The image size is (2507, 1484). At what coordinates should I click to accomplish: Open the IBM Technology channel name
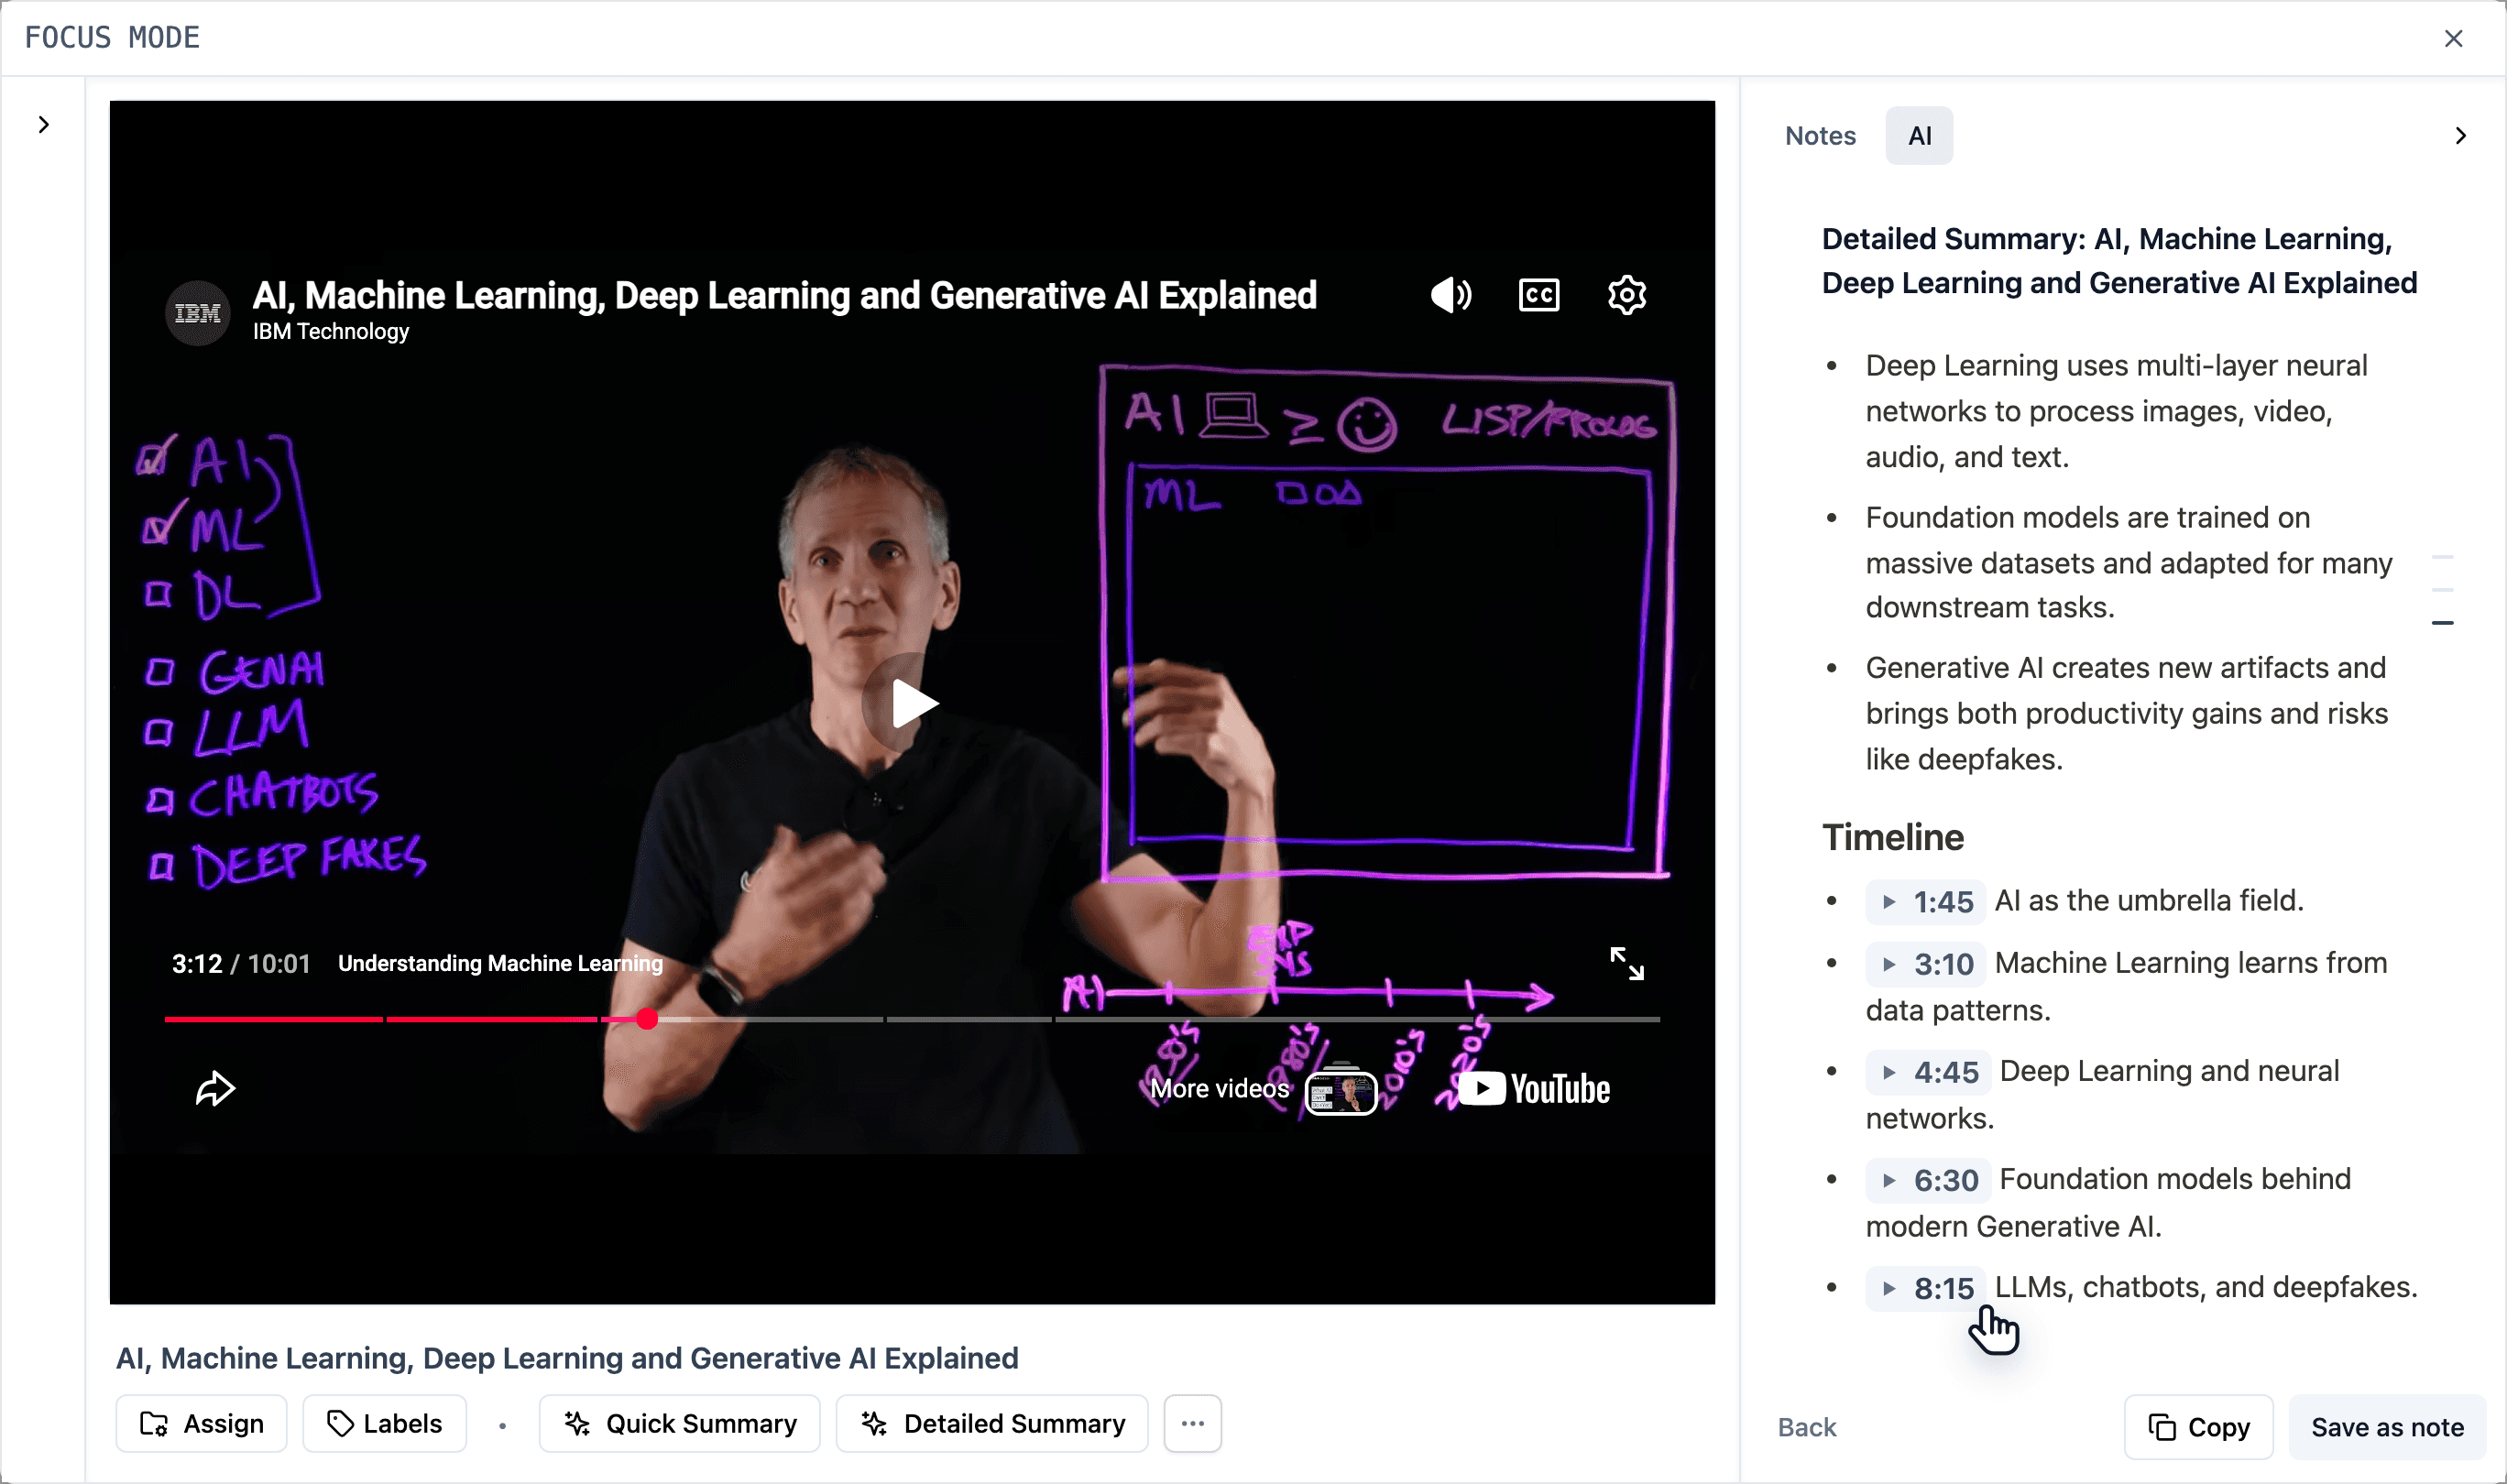[x=331, y=332]
